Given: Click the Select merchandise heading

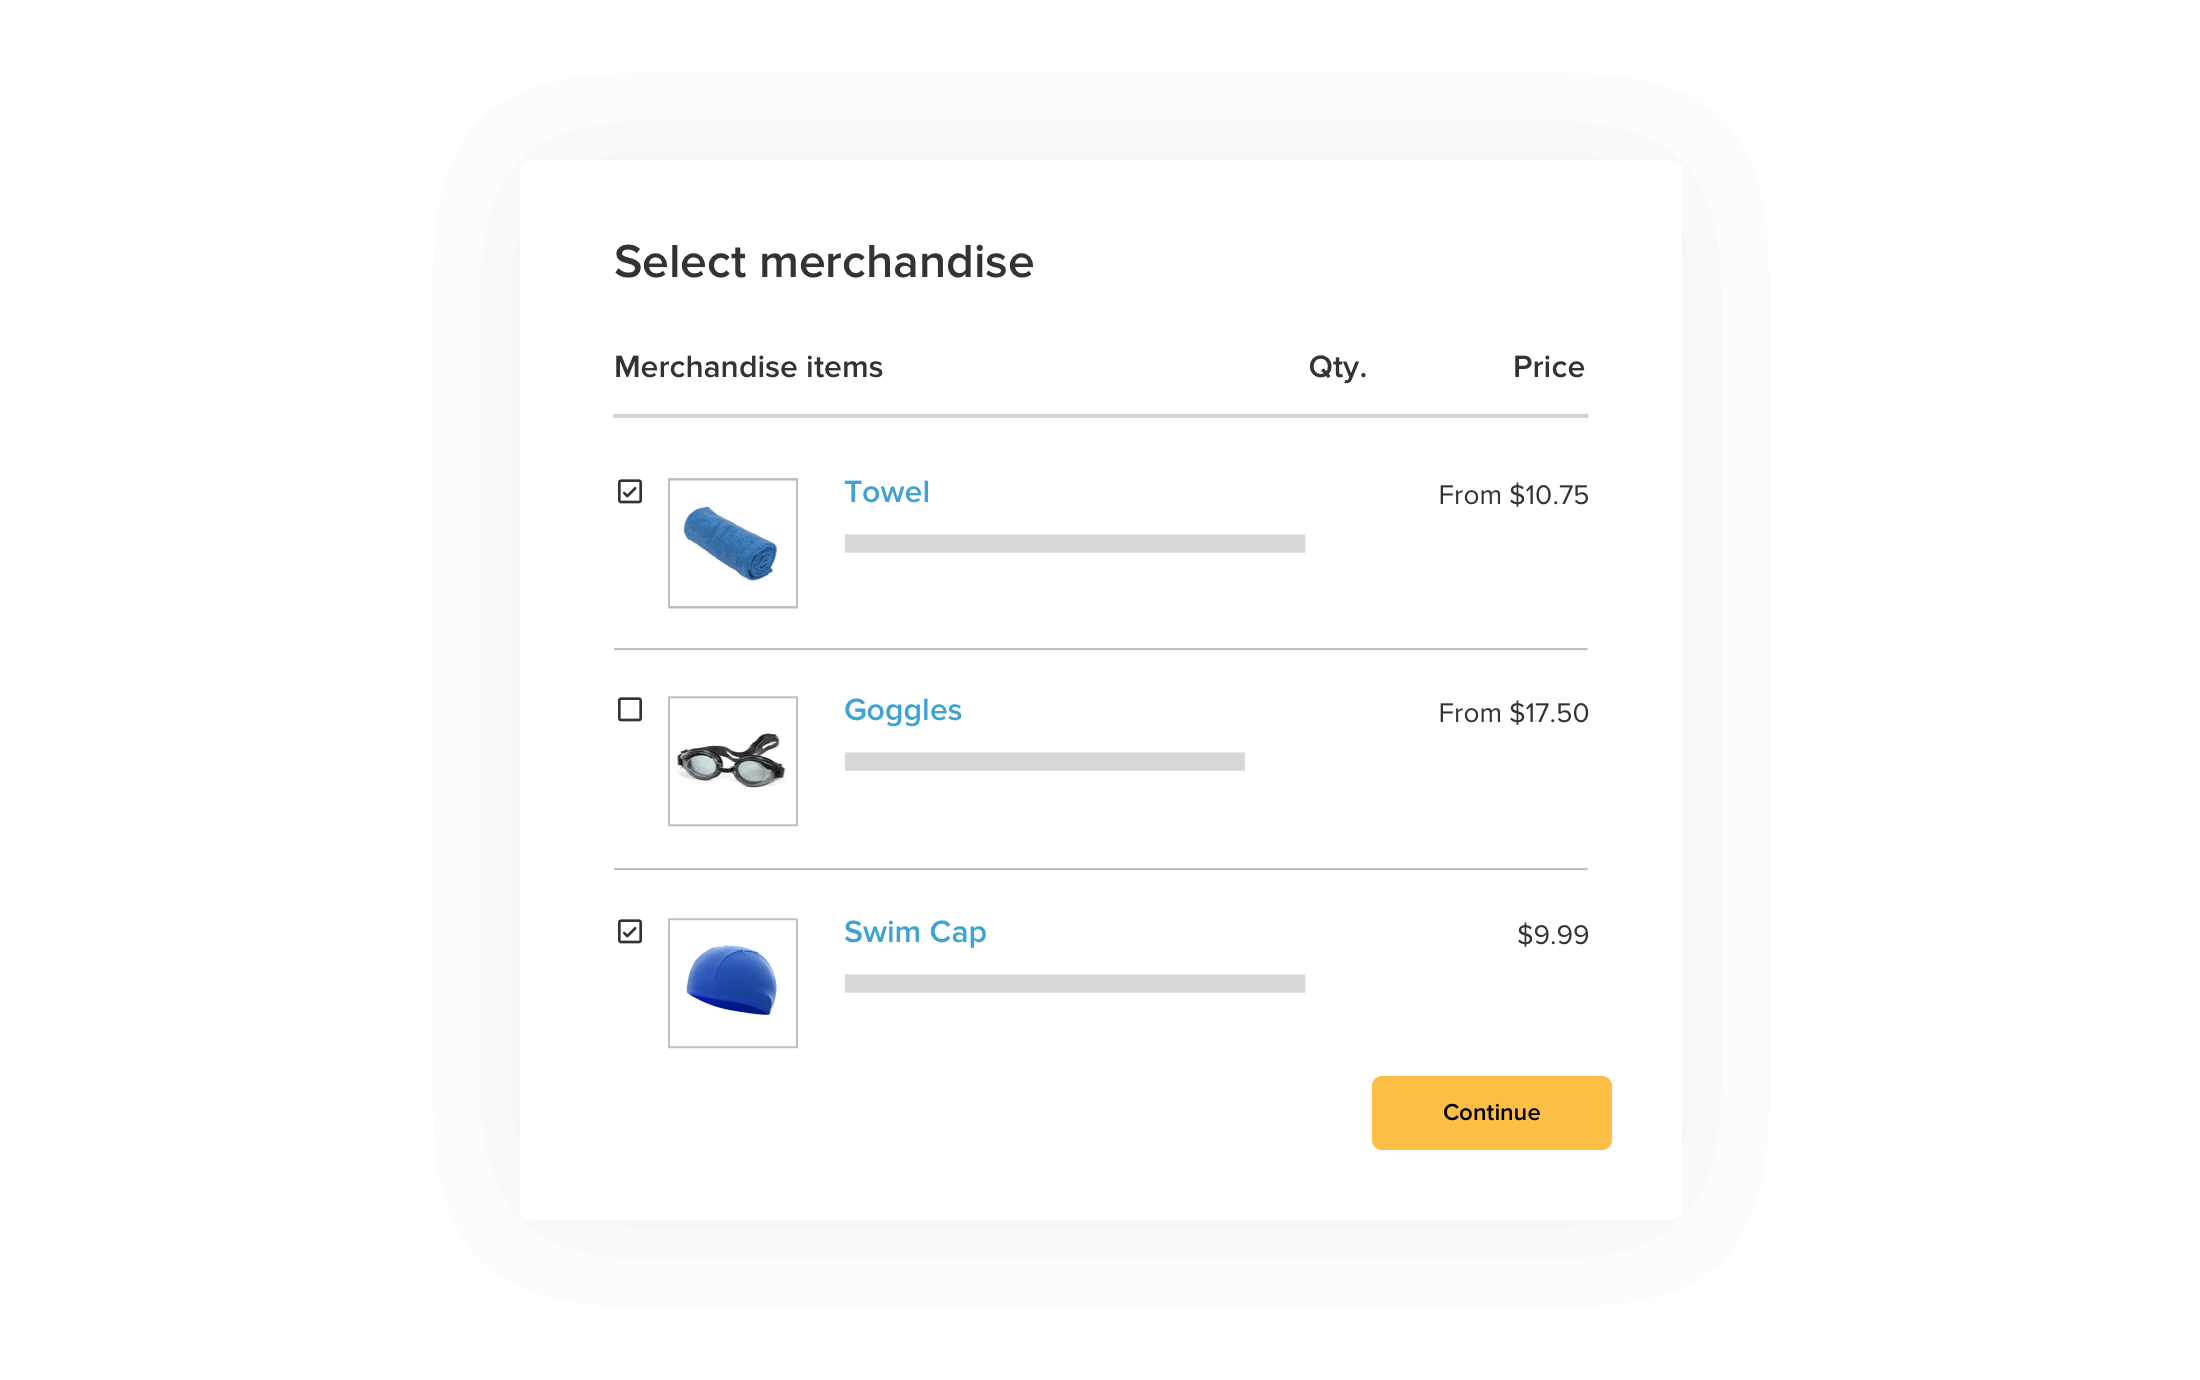Looking at the screenshot, I should 824,262.
